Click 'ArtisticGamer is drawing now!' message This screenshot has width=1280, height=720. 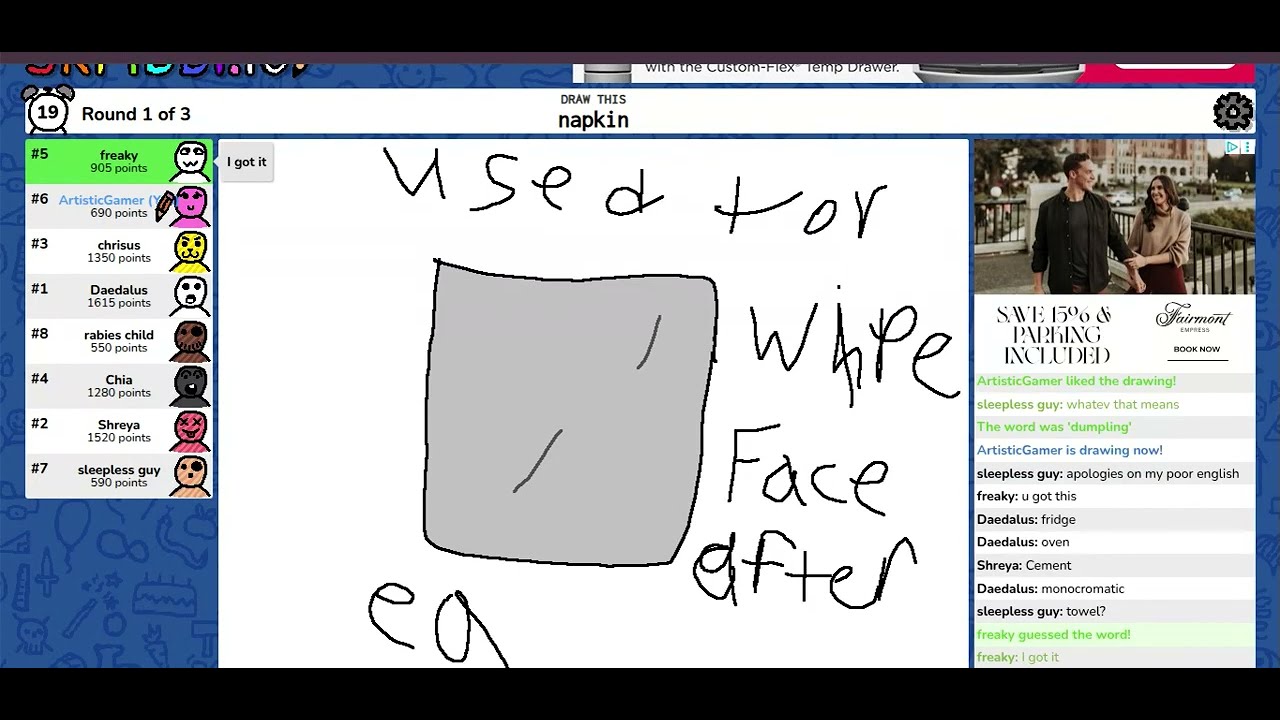point(1069,450)
